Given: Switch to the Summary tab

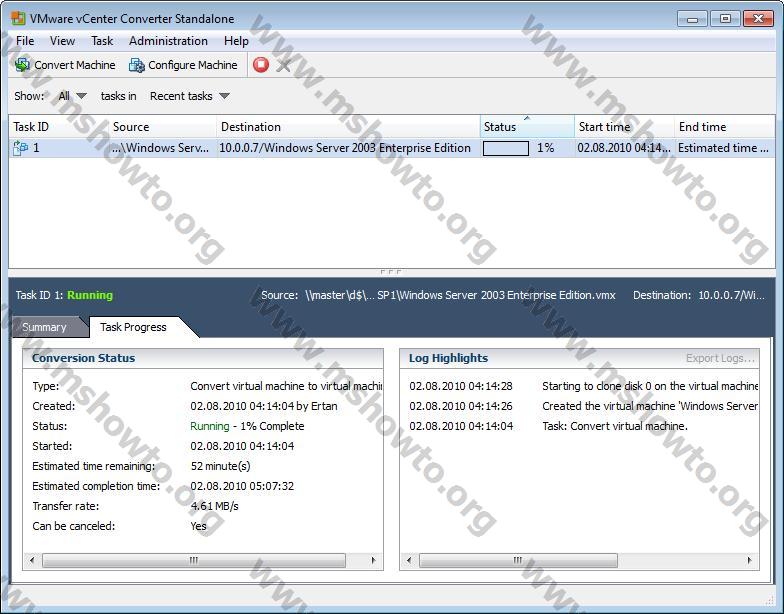Looking at the screenshot, I should [x=44, y=327].
